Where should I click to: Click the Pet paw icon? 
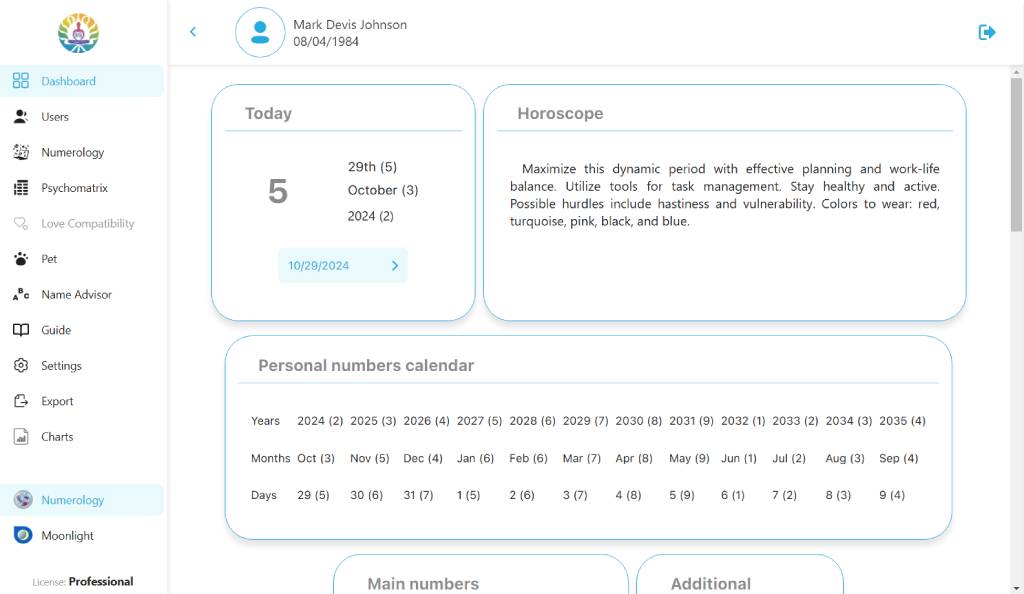pyautogui.click(x=21, y=259)
